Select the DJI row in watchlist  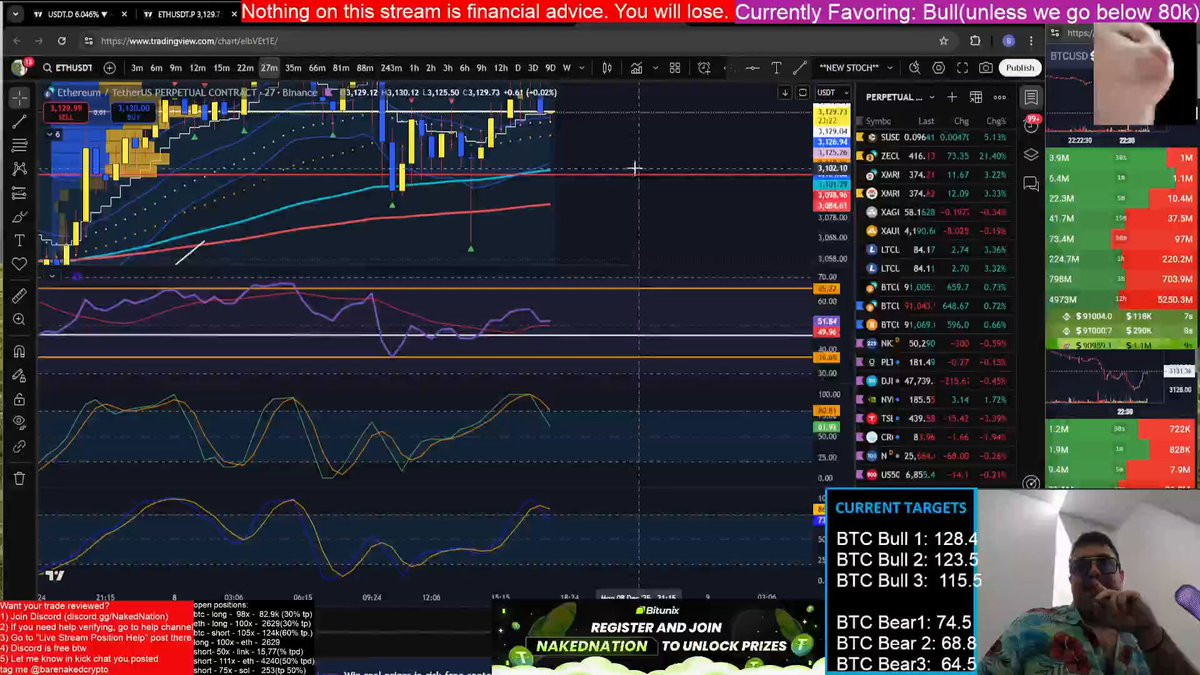[938, 381]
